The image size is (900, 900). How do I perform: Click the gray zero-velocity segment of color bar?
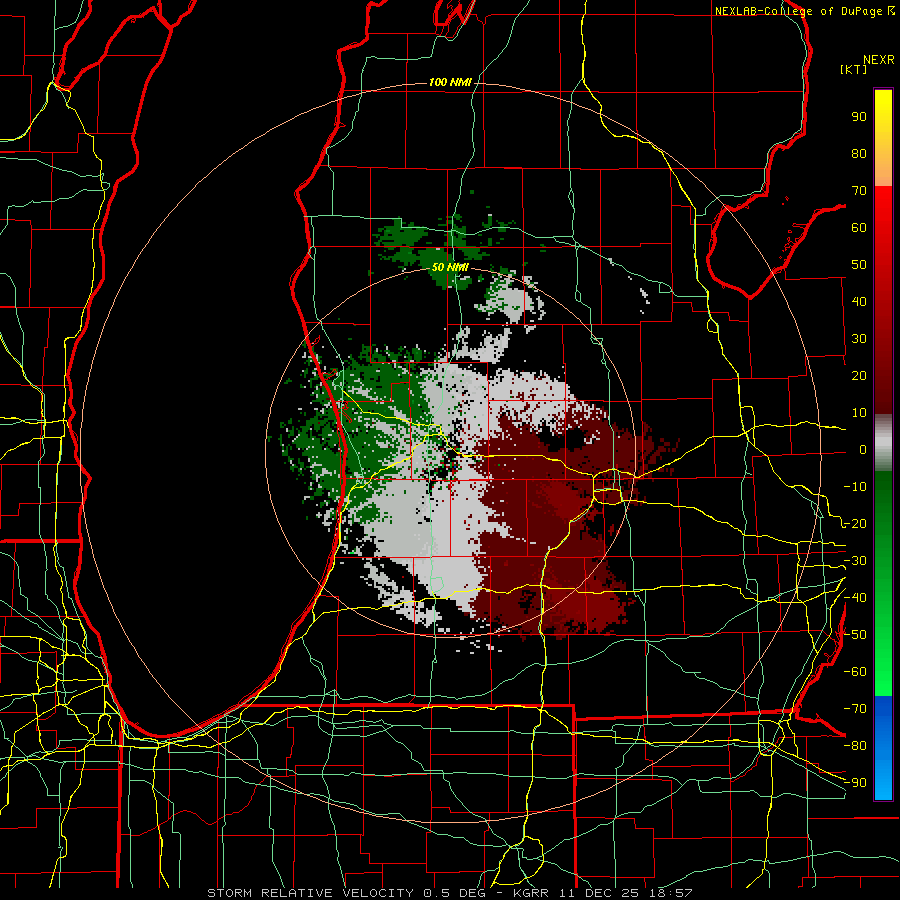pos(883,443)
